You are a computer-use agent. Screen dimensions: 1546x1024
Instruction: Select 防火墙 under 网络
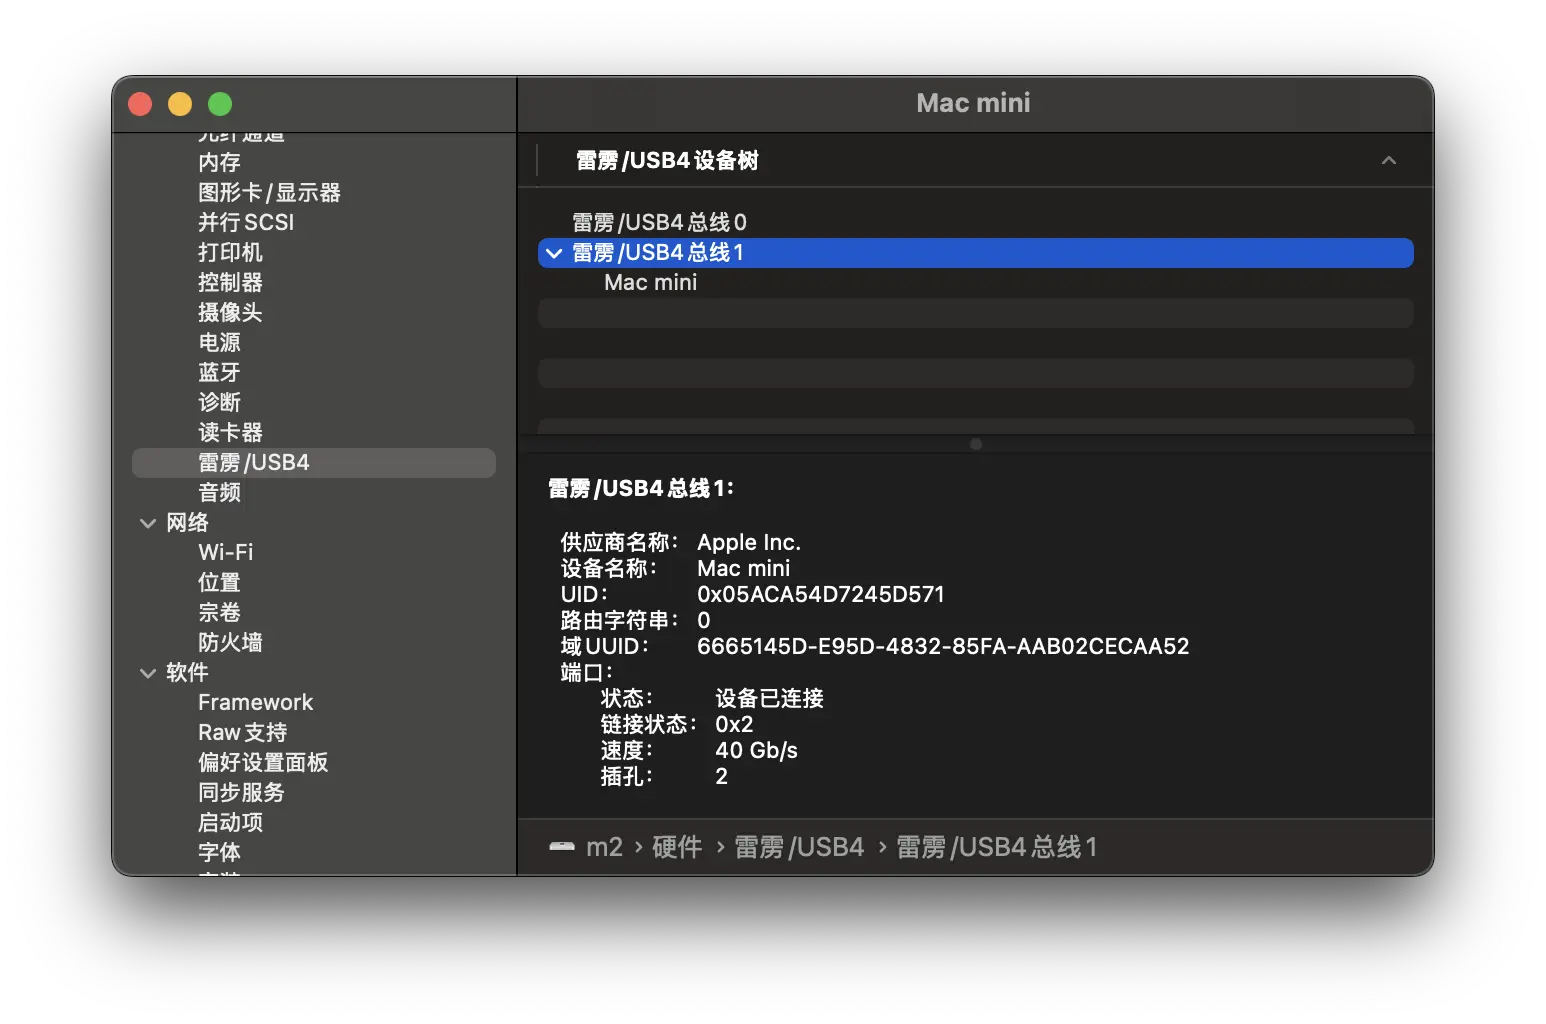pyautogui.click(x=229, y=642)
